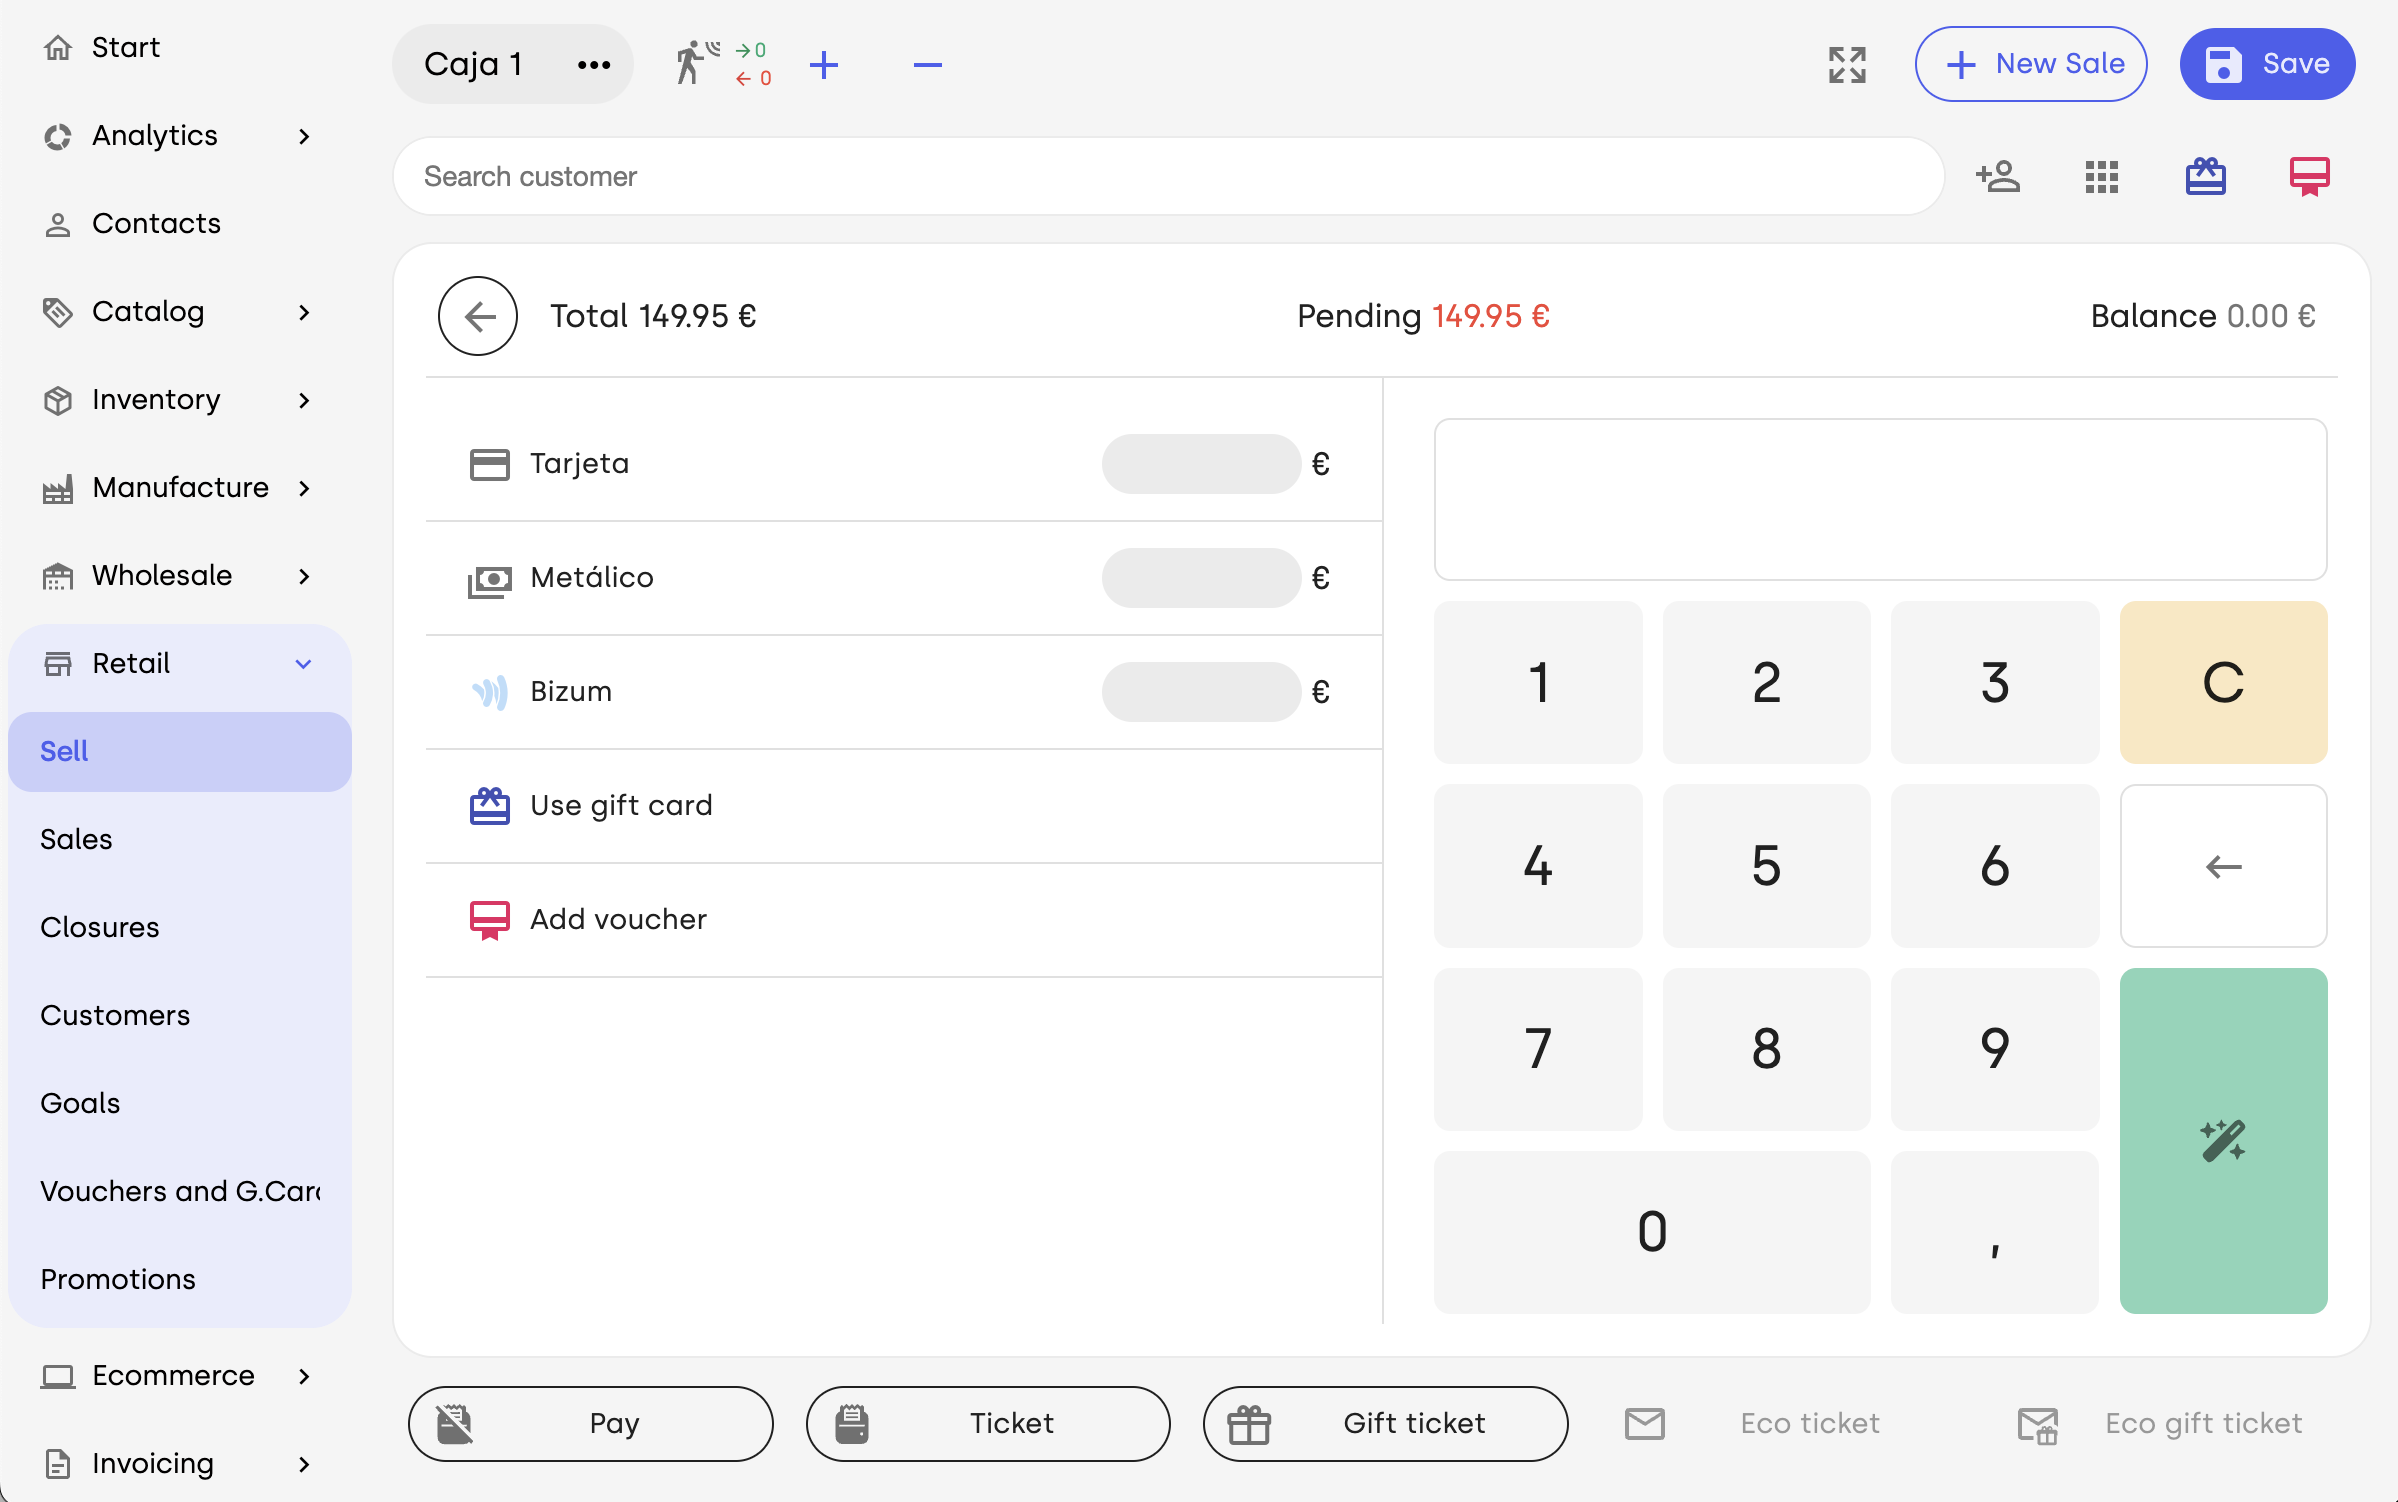Expand the Invoicing menu chevron

[304, 1464]
